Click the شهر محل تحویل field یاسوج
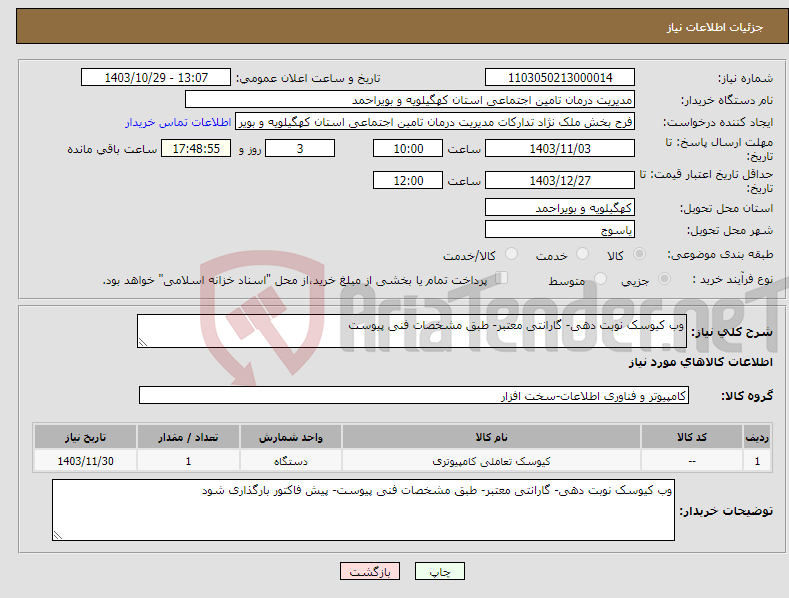Viewport: 789px width, 598px height. click(x=560, y=230)
